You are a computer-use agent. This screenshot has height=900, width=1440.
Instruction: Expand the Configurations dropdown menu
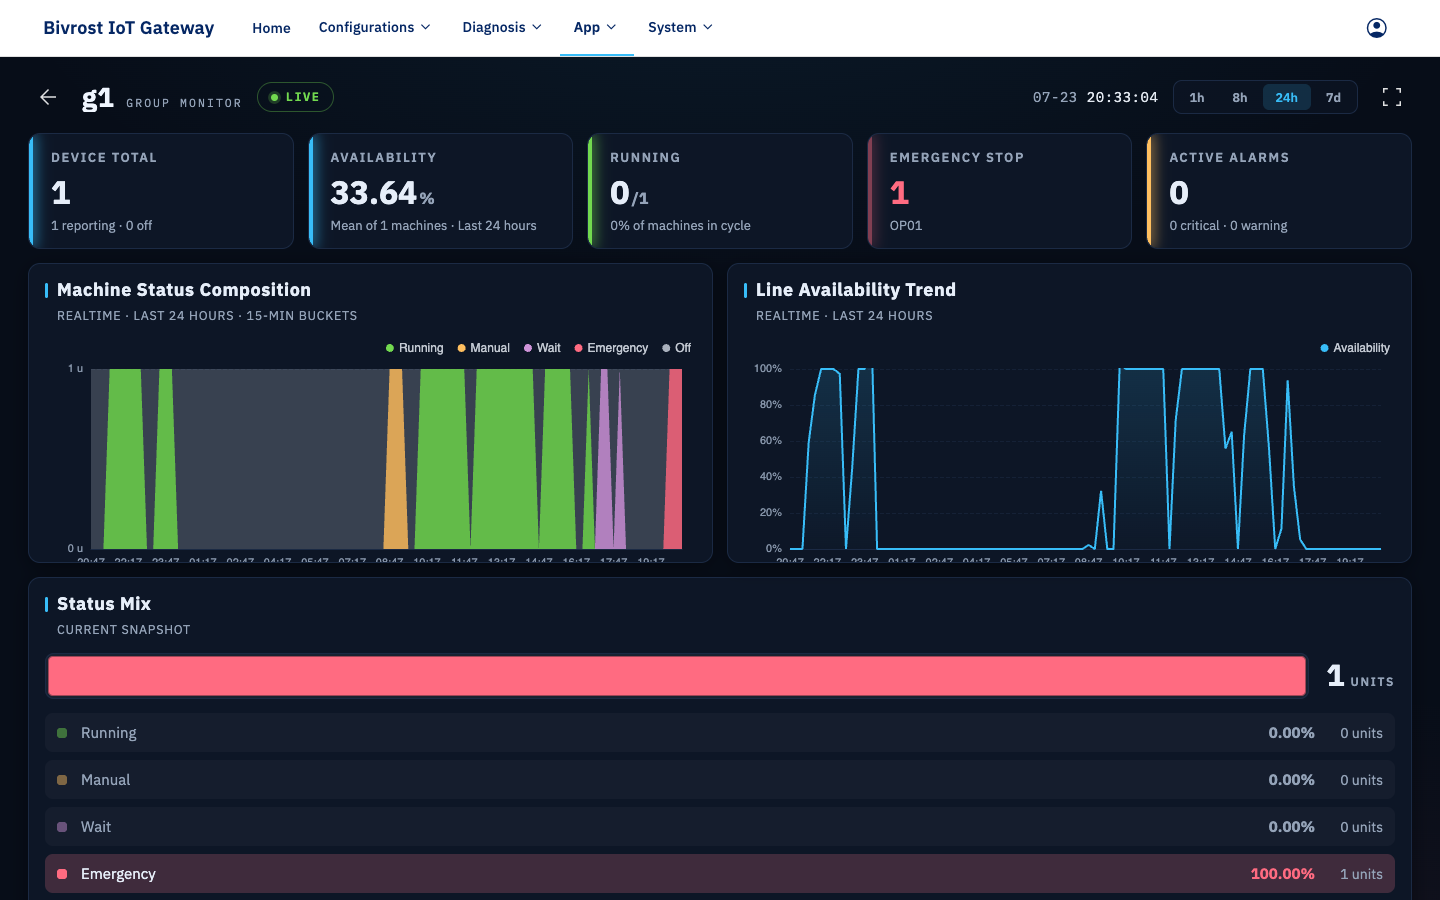[375, 28]
